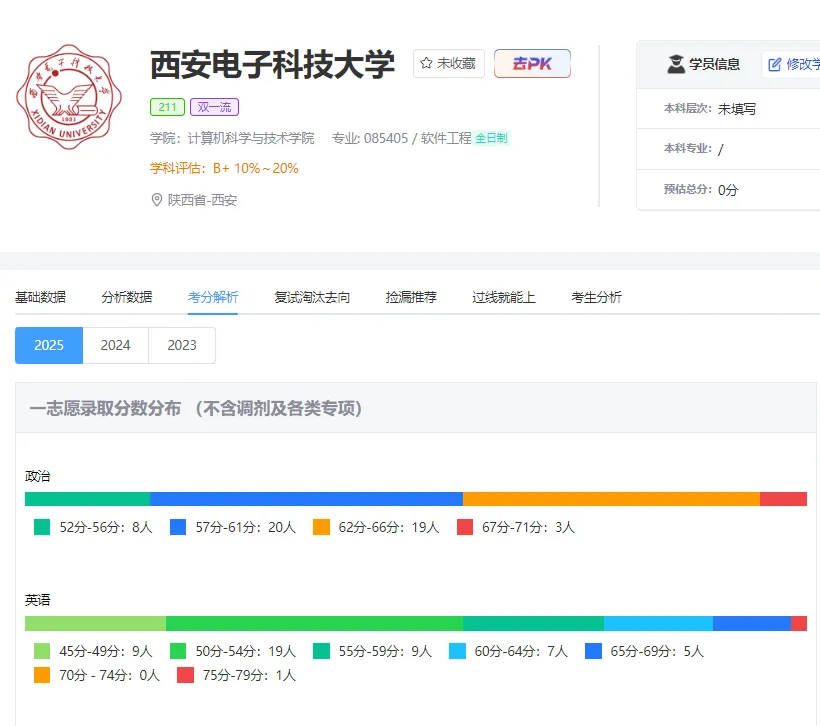This screenshot has width=820, height=726.
Task: Click the cyan 60分-64分 English bar segment
Action: click(x=658, y=623)
